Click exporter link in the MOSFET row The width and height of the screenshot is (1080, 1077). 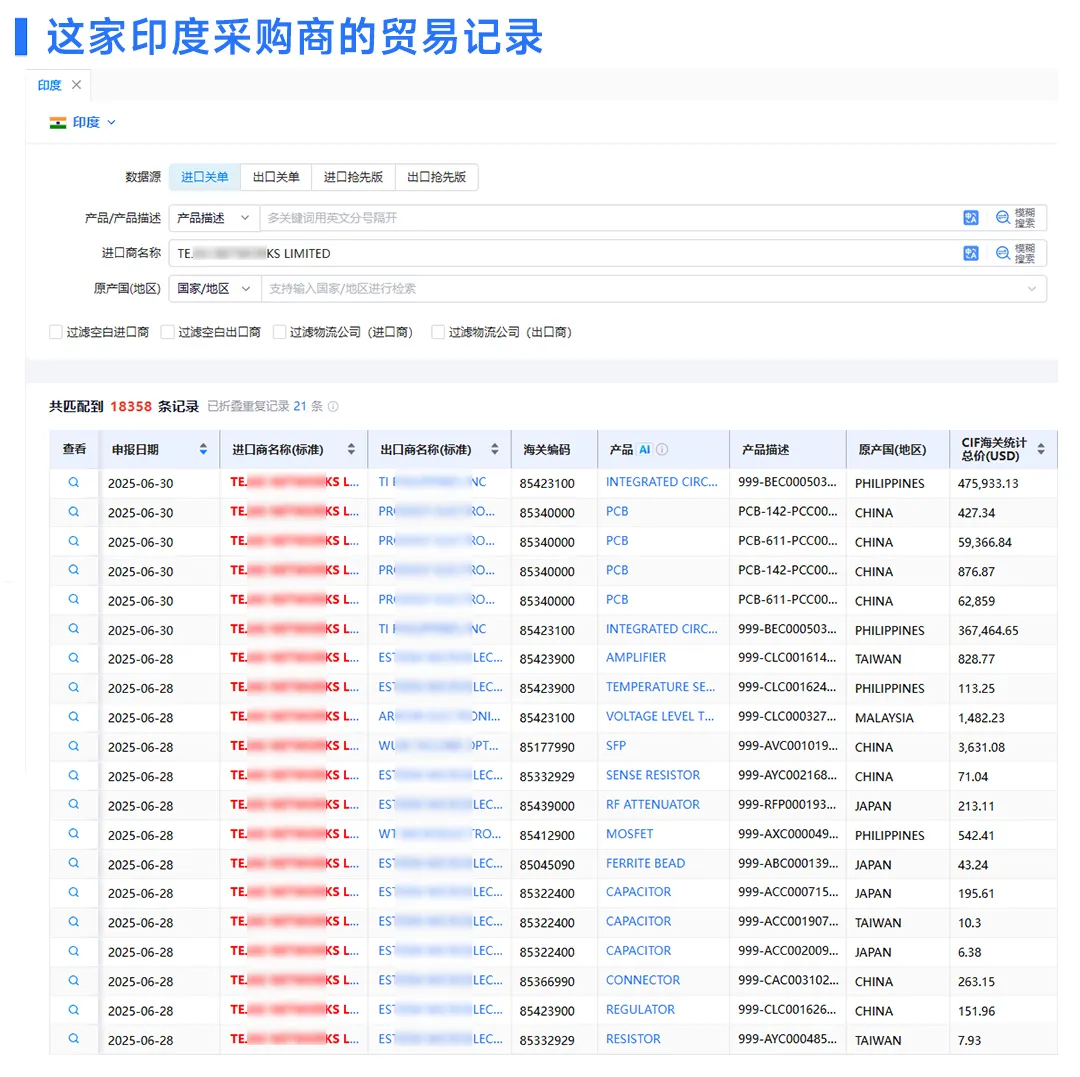(439, 834)
